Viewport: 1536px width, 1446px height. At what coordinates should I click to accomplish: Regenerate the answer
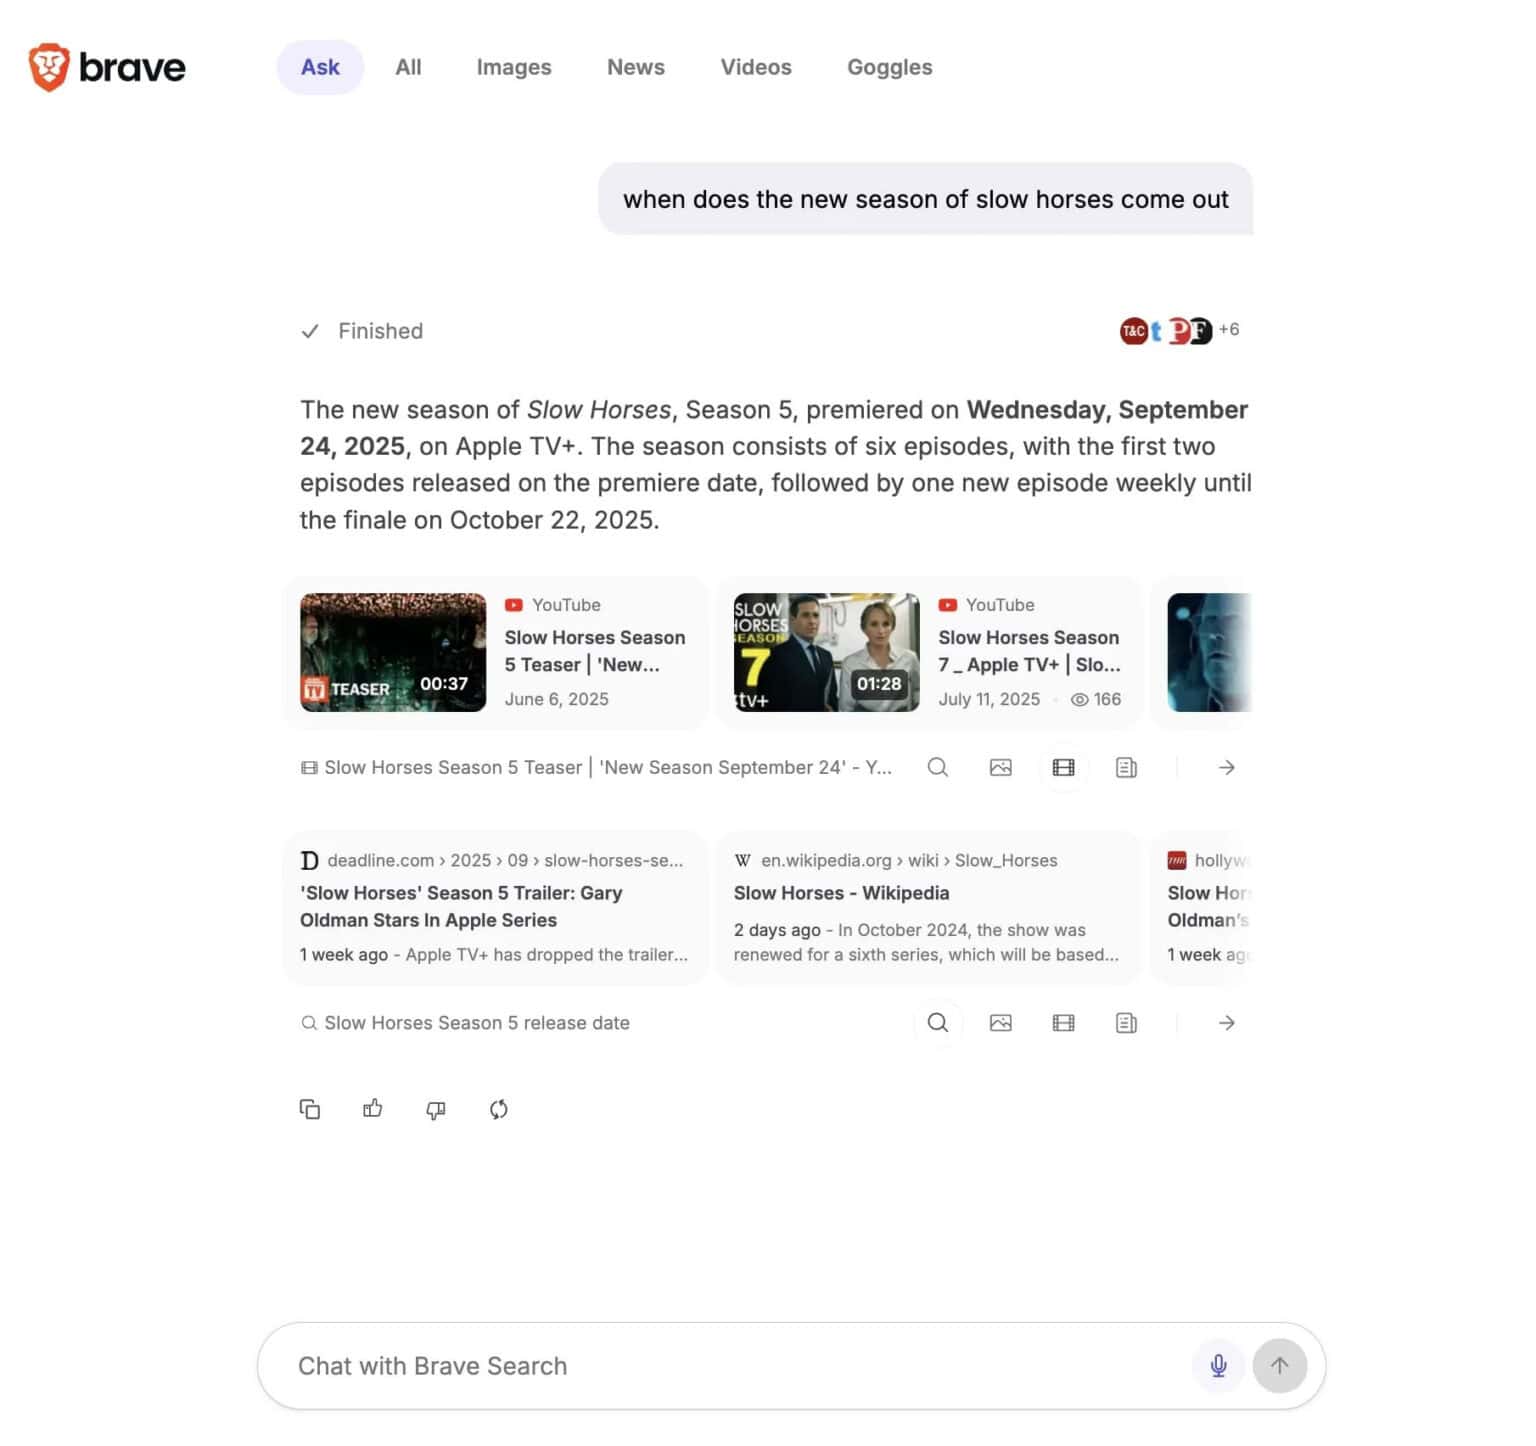coord(498,1109)
